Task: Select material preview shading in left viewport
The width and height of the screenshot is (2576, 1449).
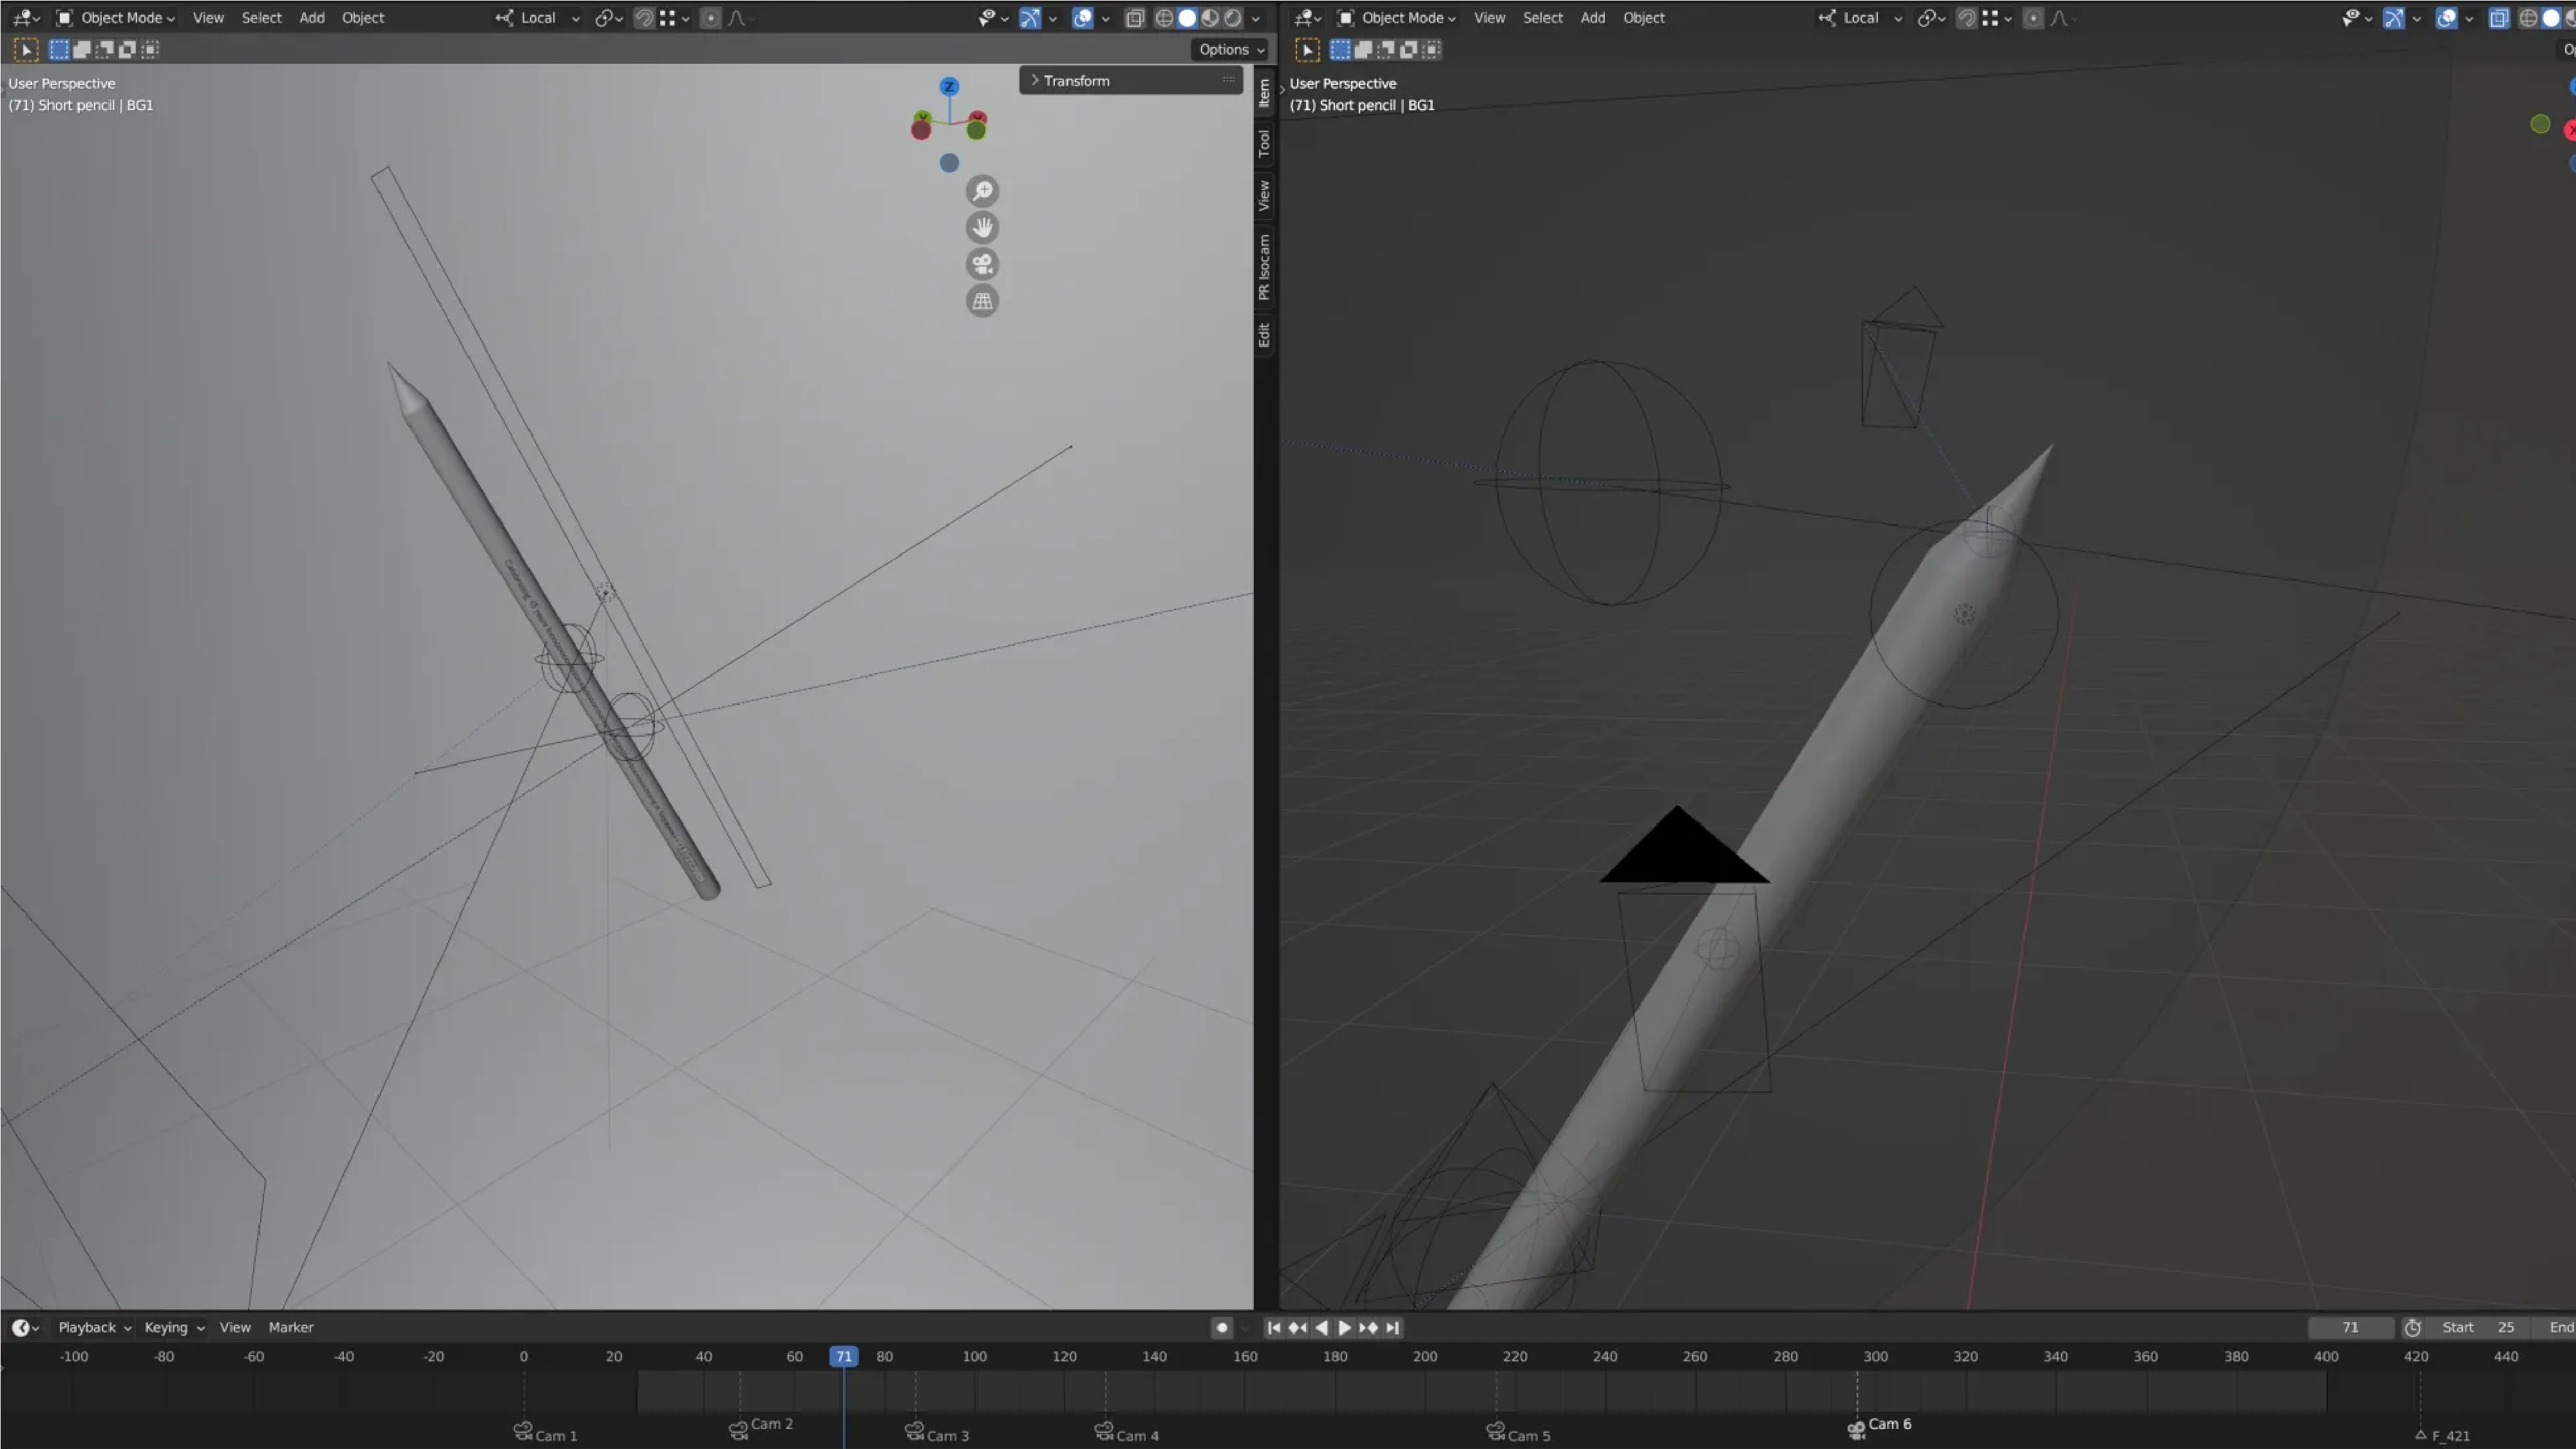Action: pyautogui.click(x=1210, y=18)
